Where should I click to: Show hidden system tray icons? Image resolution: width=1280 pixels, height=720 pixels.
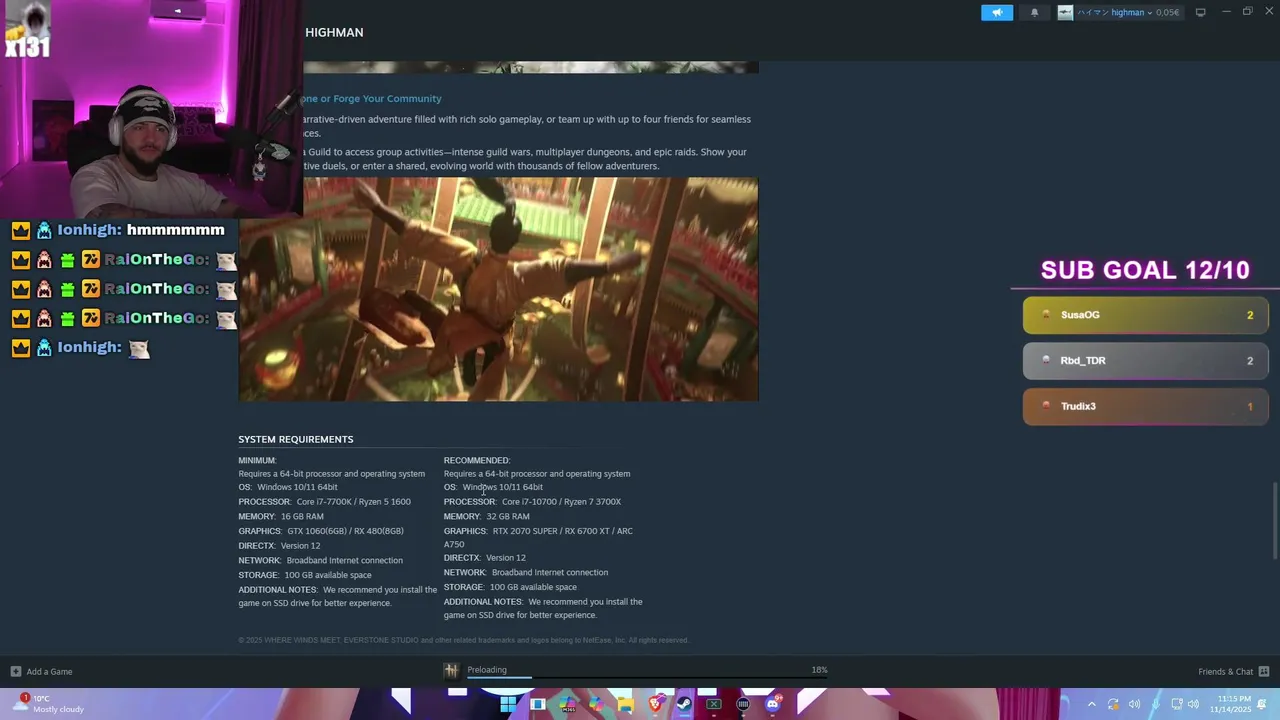(1091, 704)
